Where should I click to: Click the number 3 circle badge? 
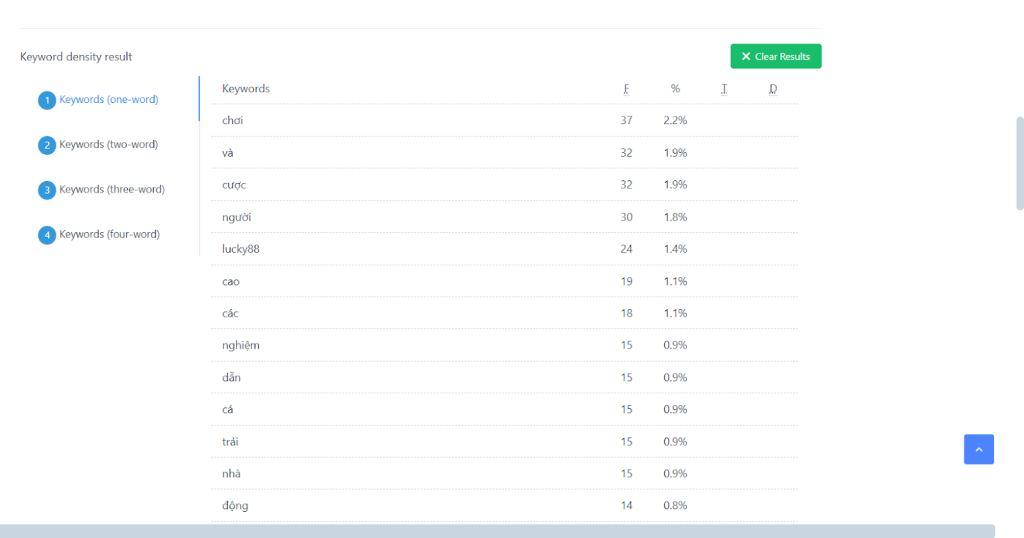coord(46,190)
